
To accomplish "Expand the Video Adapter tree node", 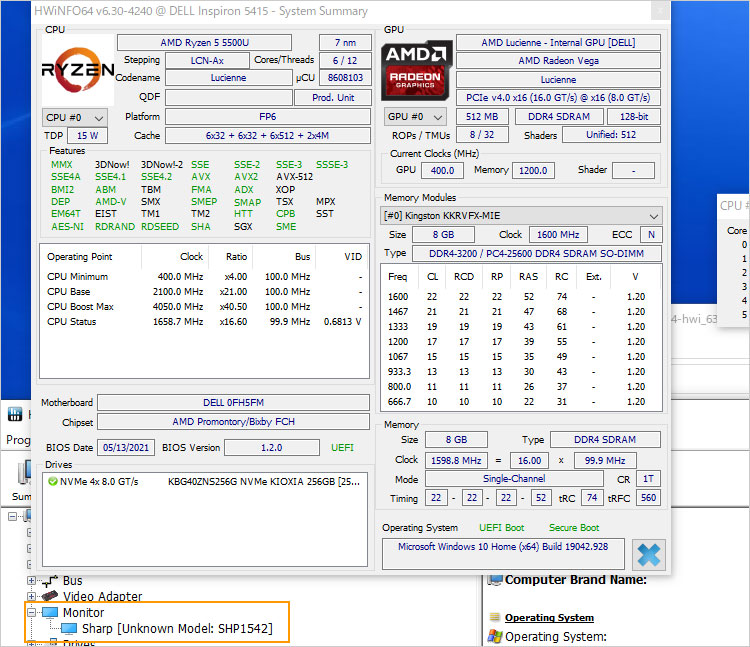I will pyautogui.click(x=32, y=596).
